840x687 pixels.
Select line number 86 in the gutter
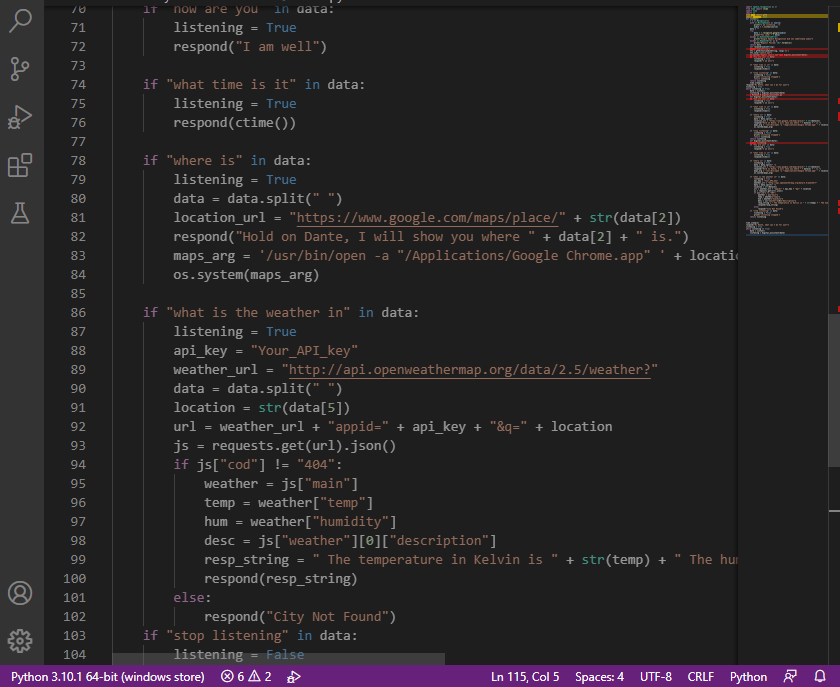[x=78, y=312]
